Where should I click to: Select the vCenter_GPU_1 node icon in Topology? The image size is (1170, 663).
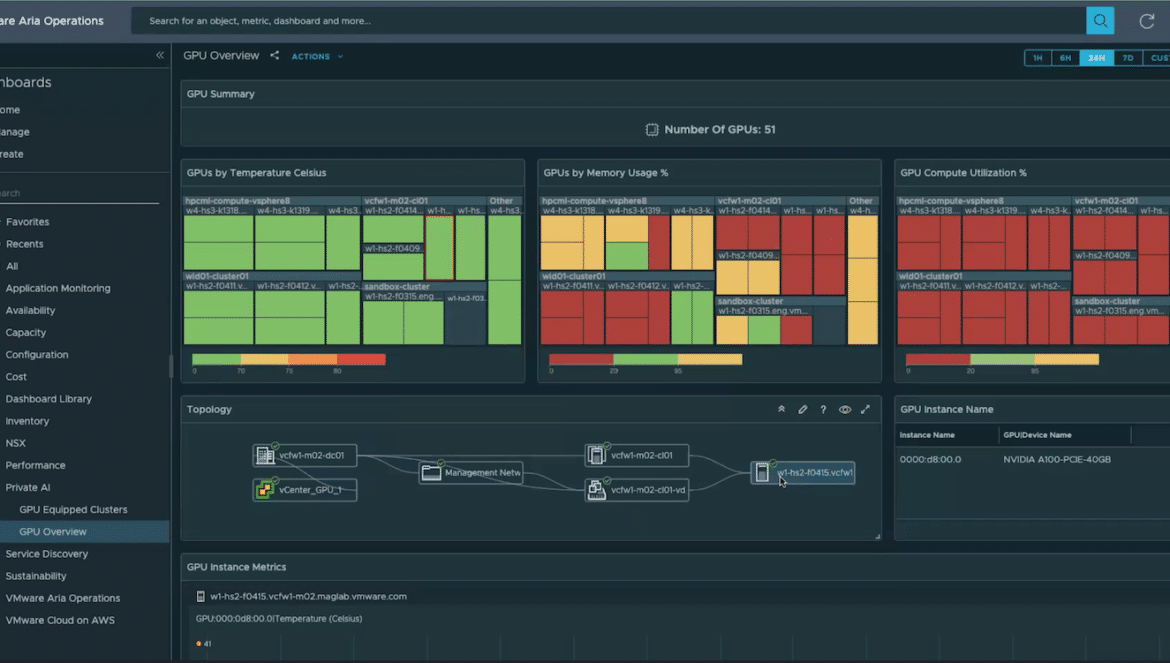[265, 490]
